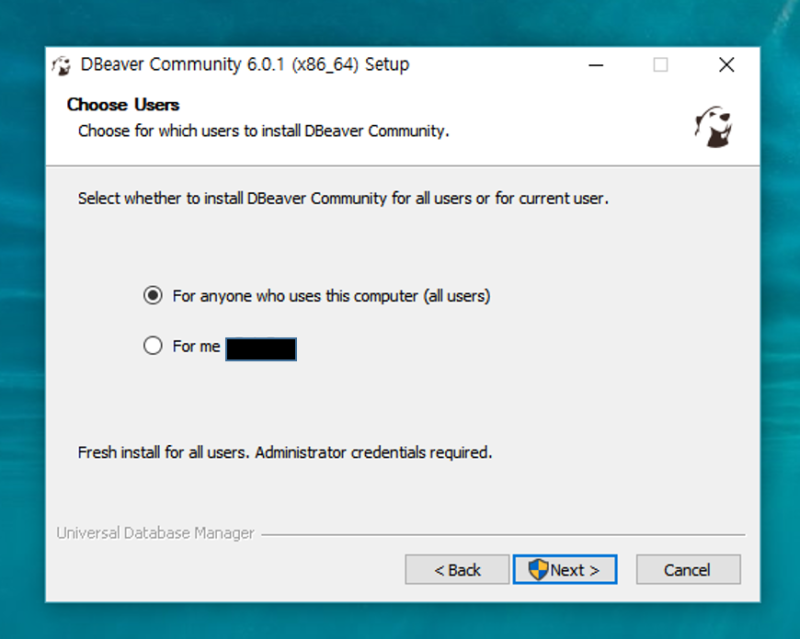
Task: Click the UAC shield icon on Next
Action: tap(538, 569)
